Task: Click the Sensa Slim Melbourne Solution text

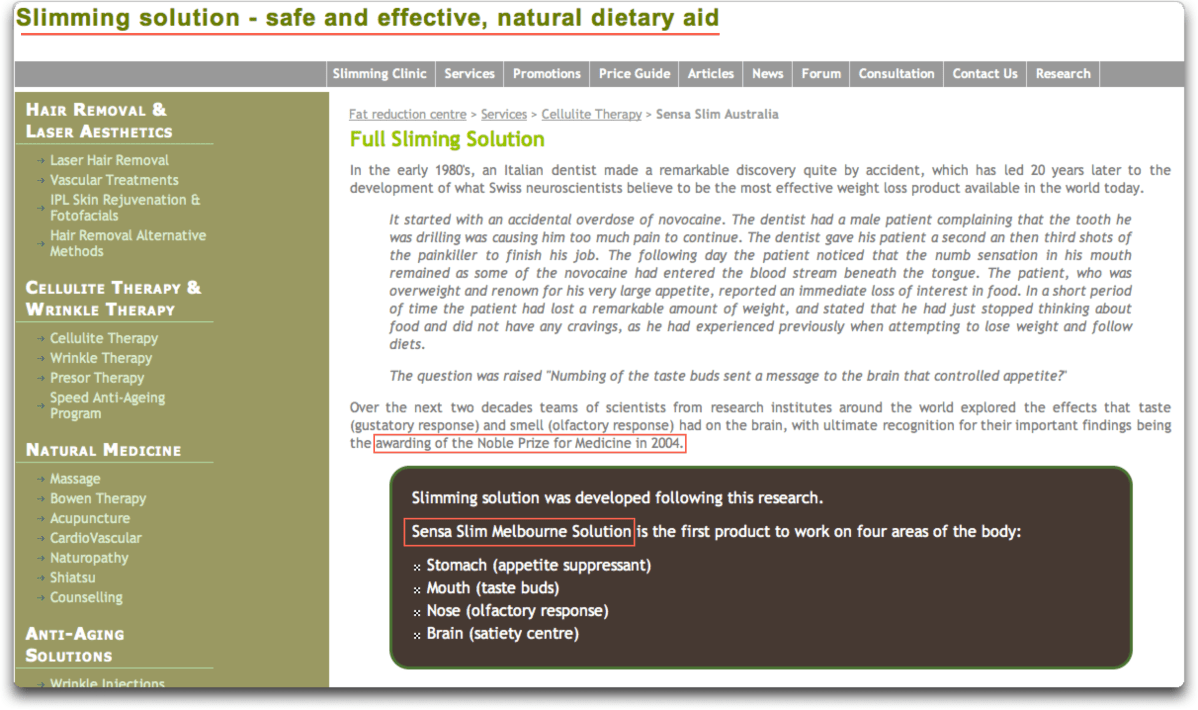Action: [x=520, y=532]
